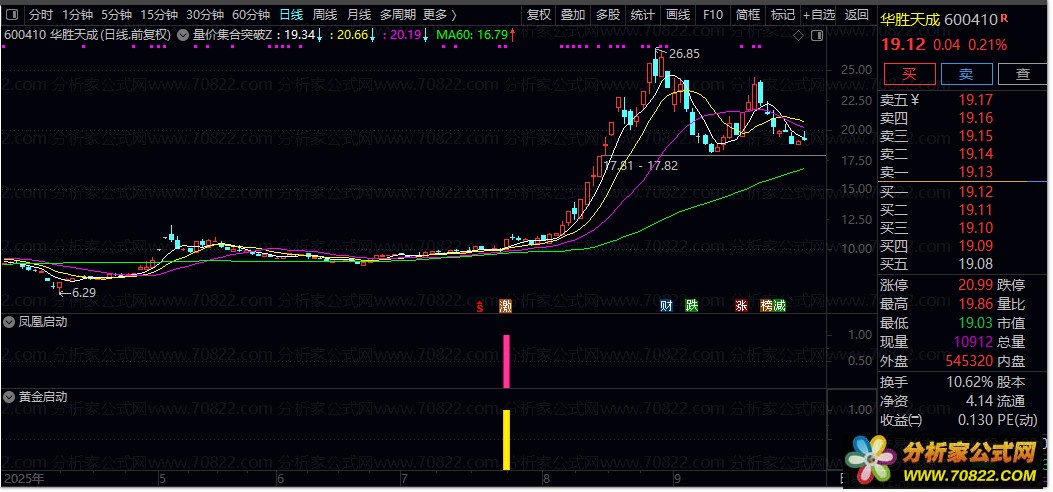The height and width of the screenshot is (492, 1053).
Task: Select the 日线 daily period tab
Action: 291,14
